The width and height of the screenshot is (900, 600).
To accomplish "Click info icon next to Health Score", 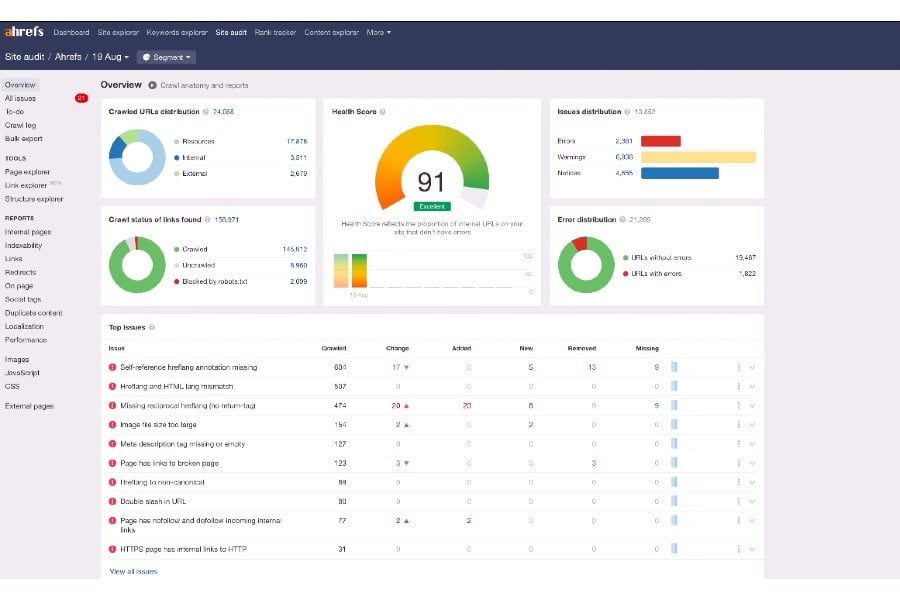I will click(x=382, y=111).
